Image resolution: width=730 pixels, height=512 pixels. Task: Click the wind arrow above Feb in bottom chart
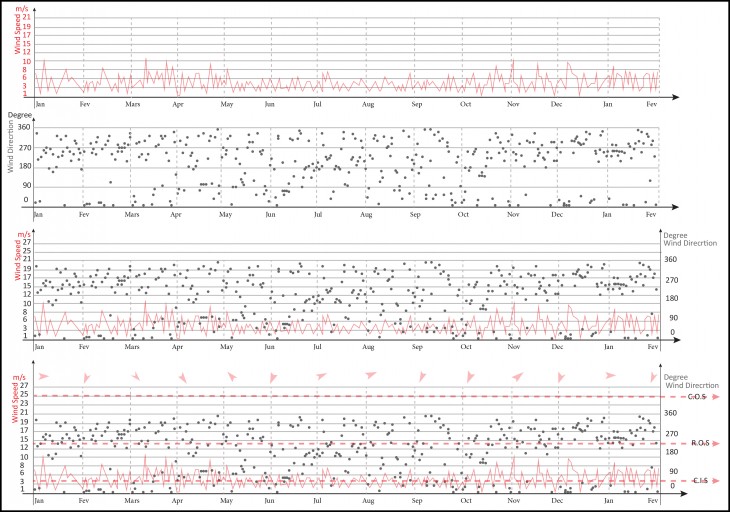point(86,377)
